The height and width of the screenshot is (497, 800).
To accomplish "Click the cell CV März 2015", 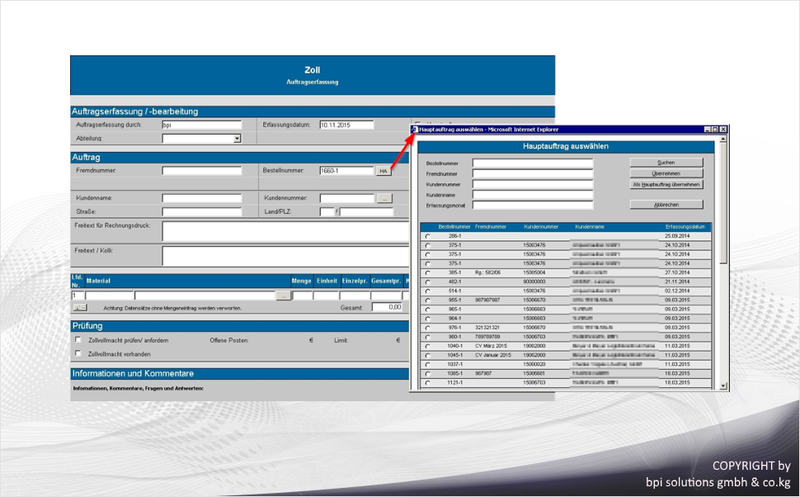I will [491, 346].
